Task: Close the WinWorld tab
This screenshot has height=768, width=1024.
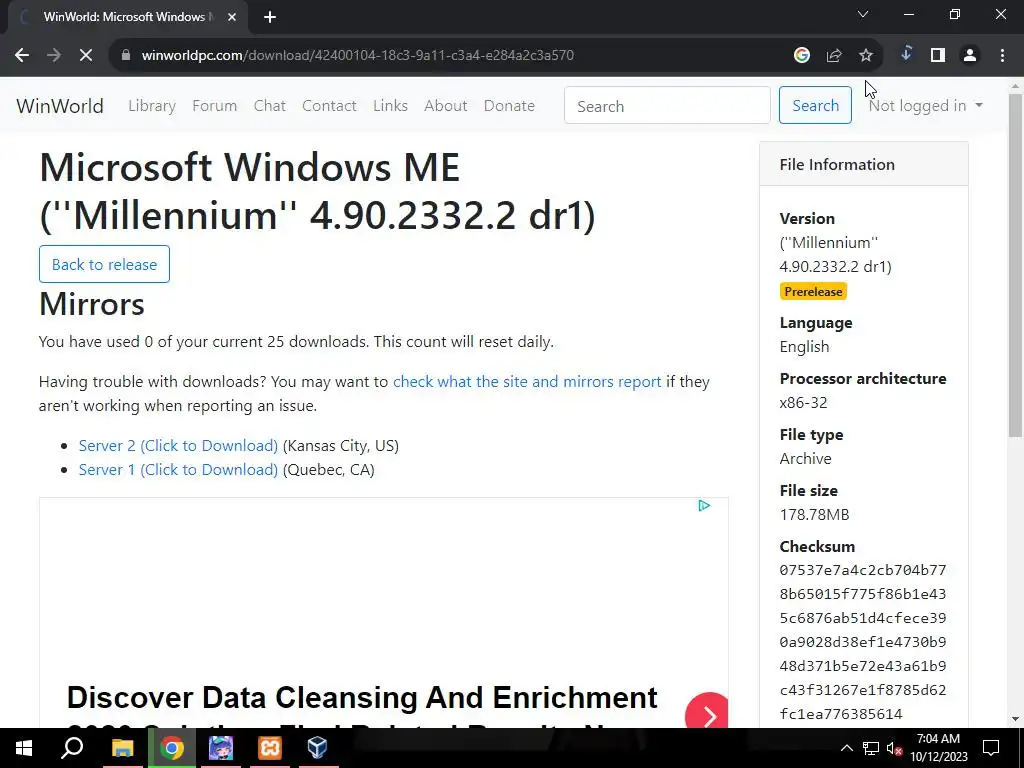Action: (232, 17)
